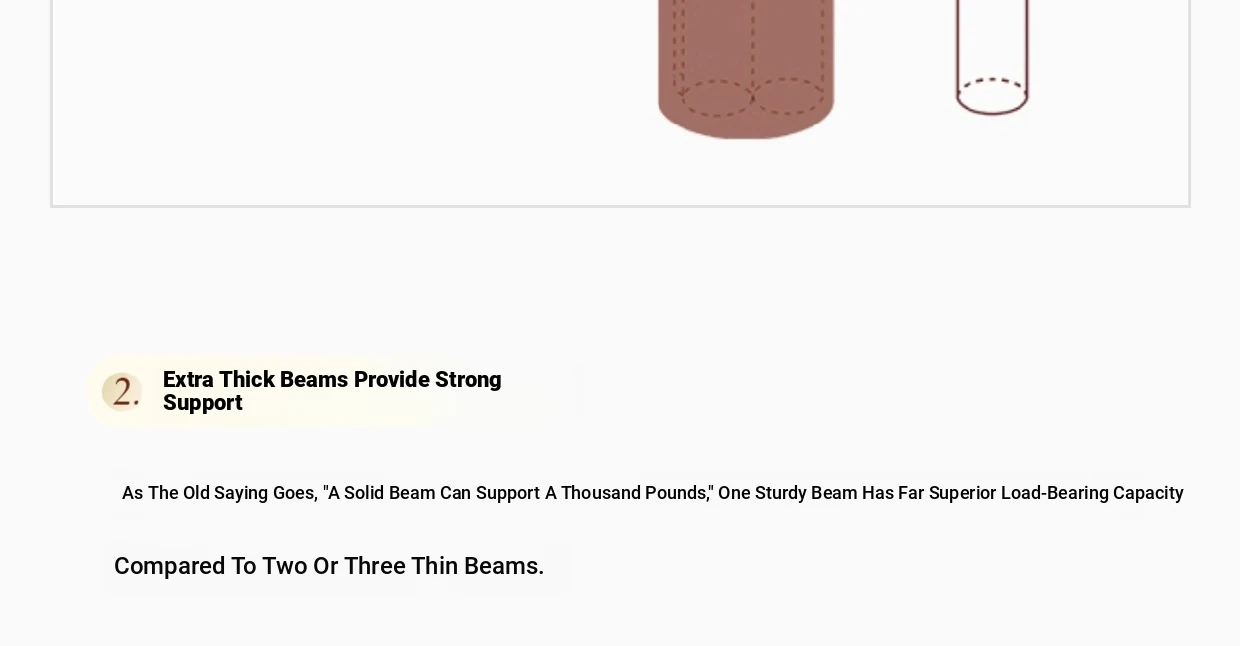Click the right dashed ellipse inside thick beam
Viewport: 1240px width, 646px height.
[789, 96]
